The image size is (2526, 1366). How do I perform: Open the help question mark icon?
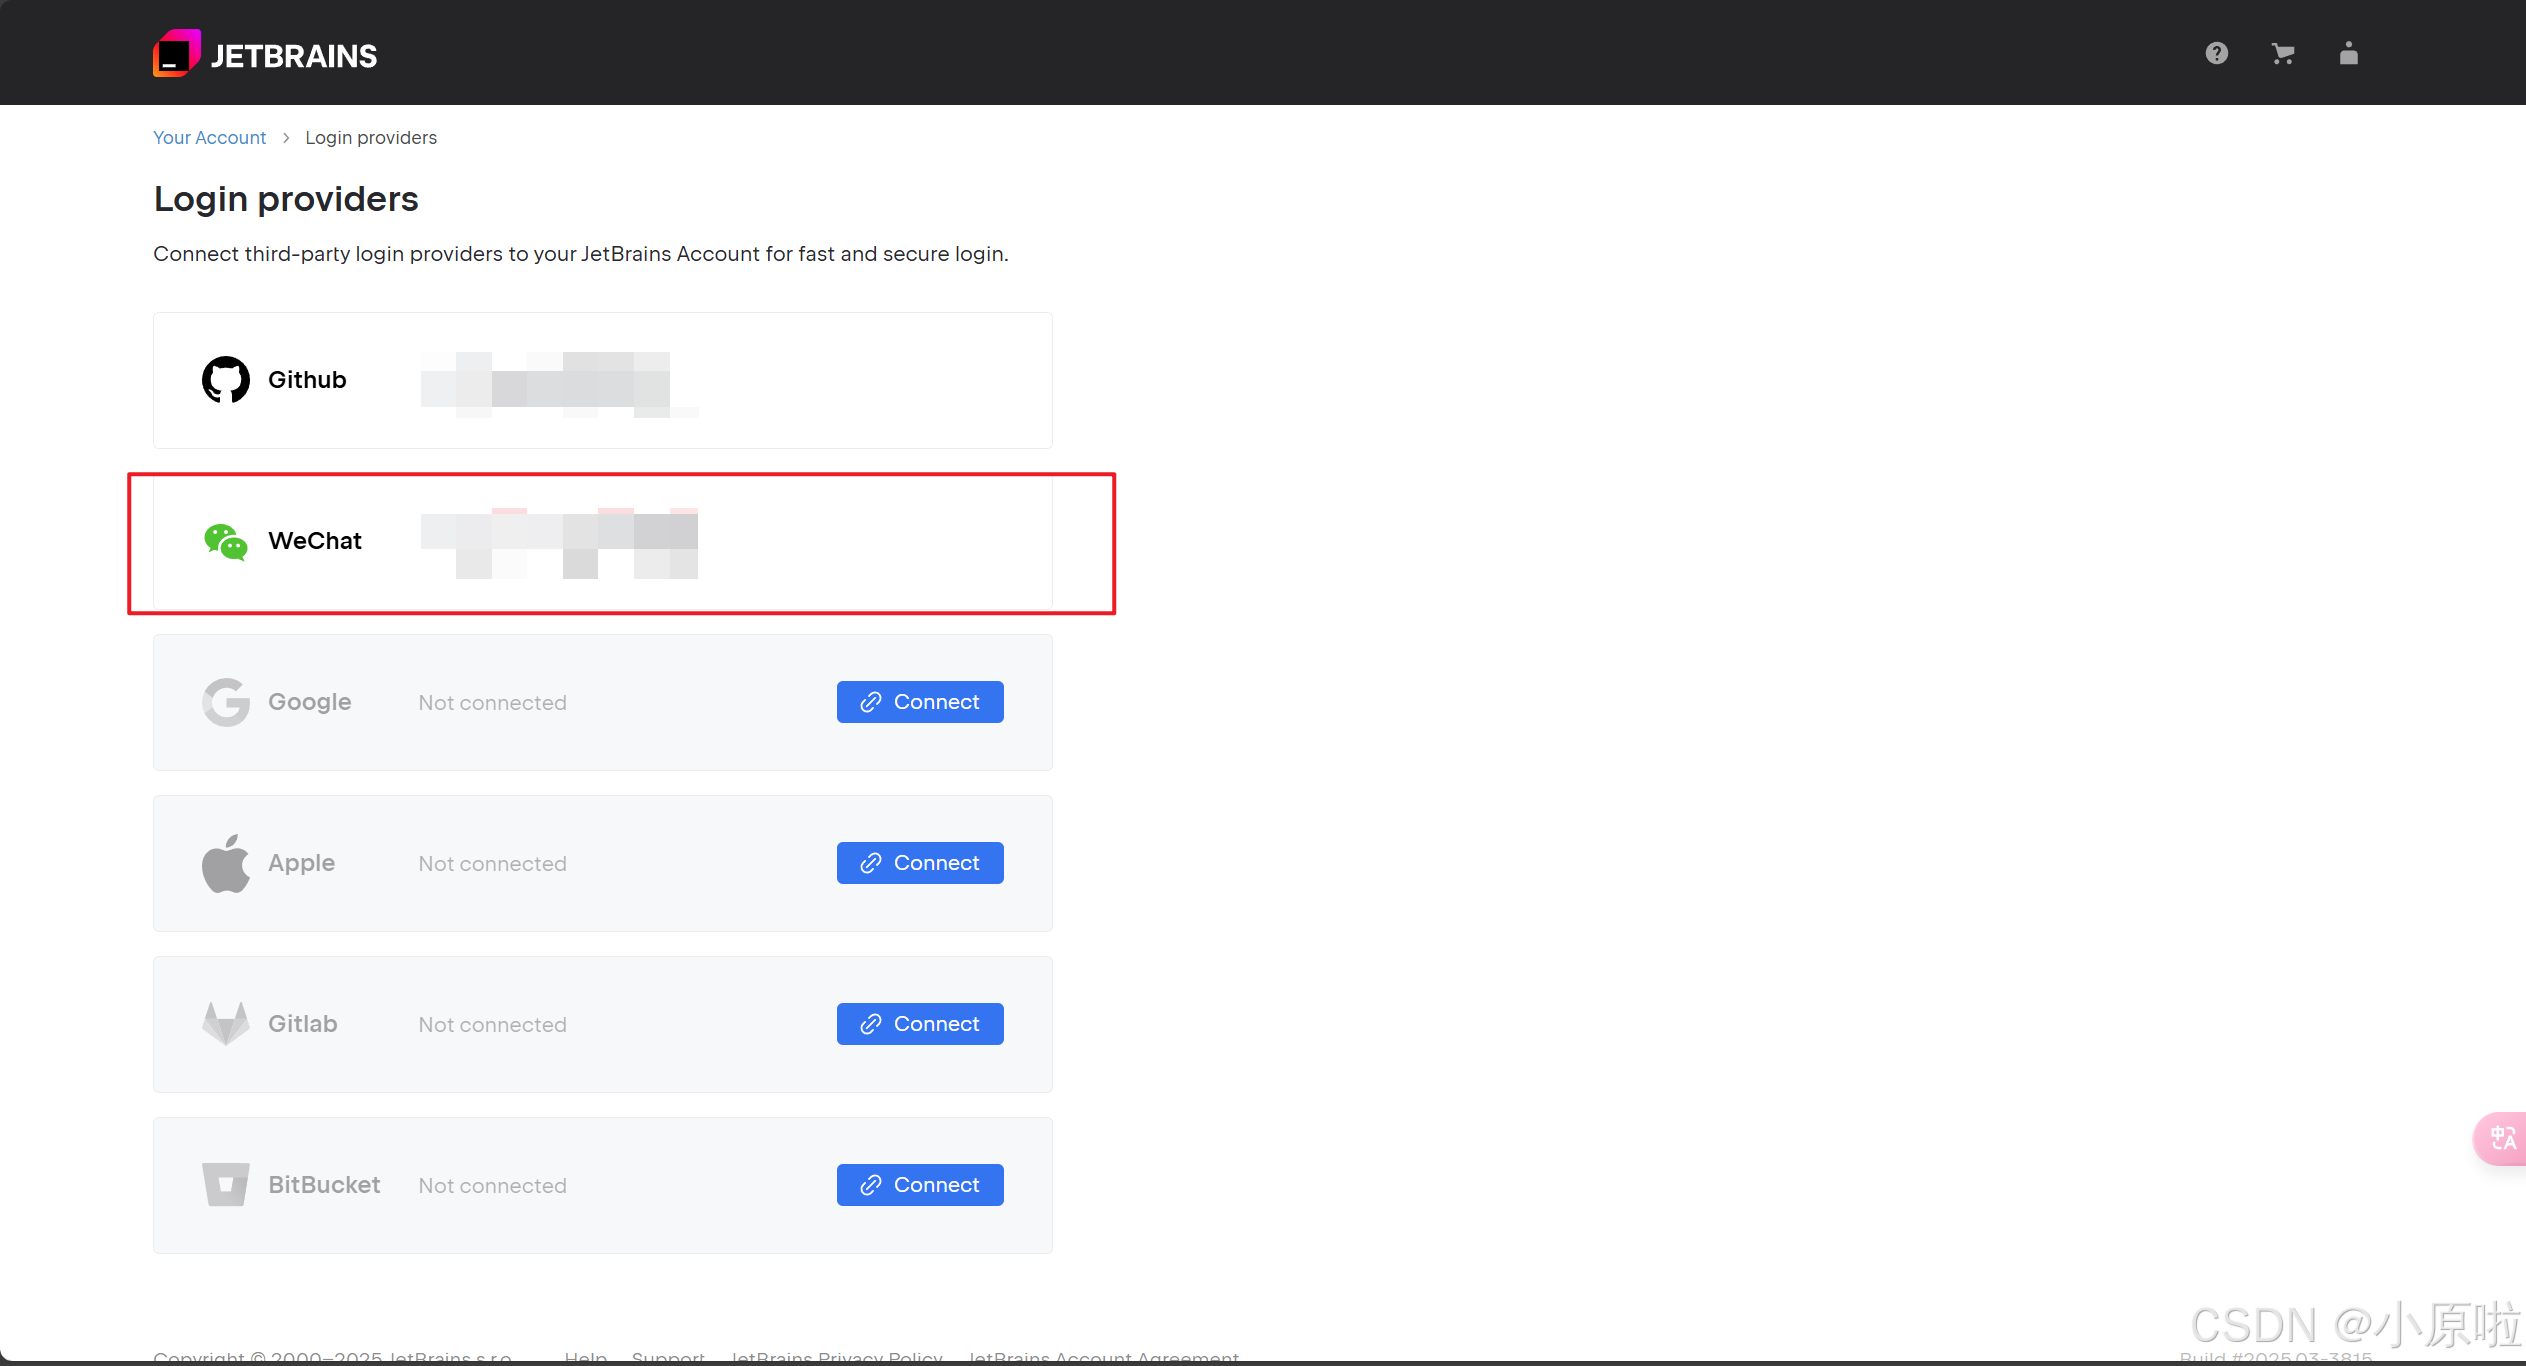[2216, 54]
